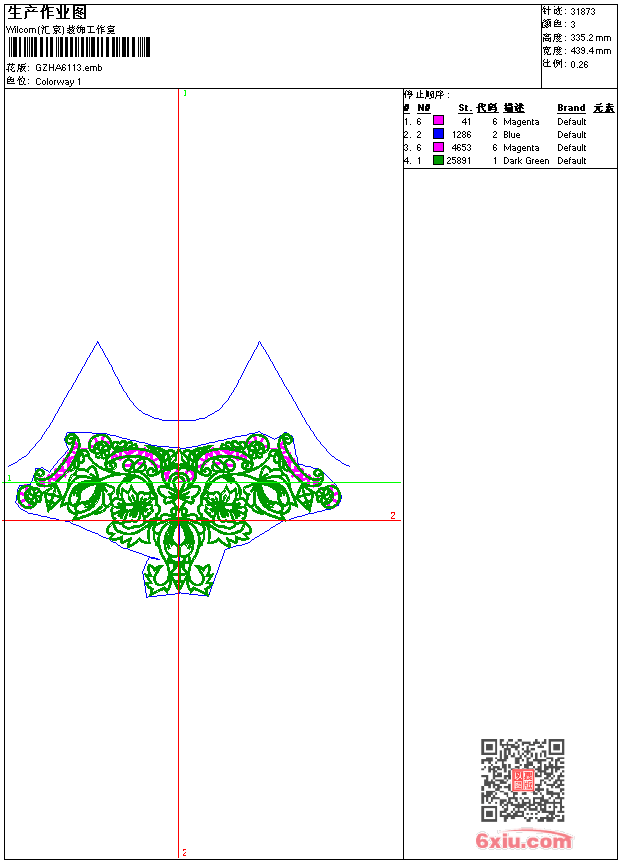This screenshot has width=620, height=860.
Task: Click the magenta swatch in row 1
Action: click(438, 121)
